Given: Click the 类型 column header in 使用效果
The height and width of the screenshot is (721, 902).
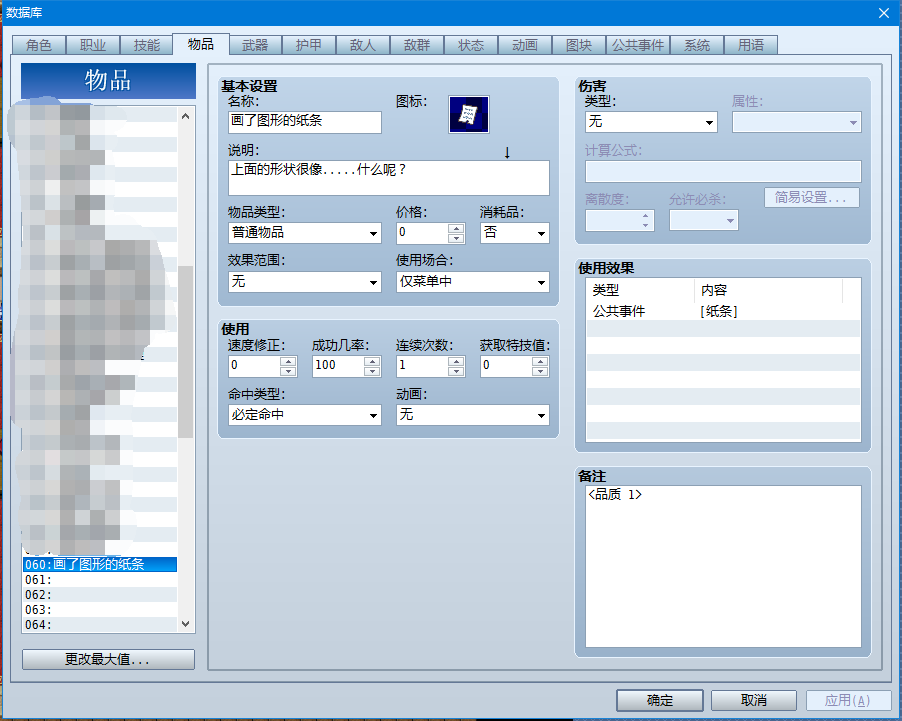Looking at the screenshot, I should coord(640,290).
